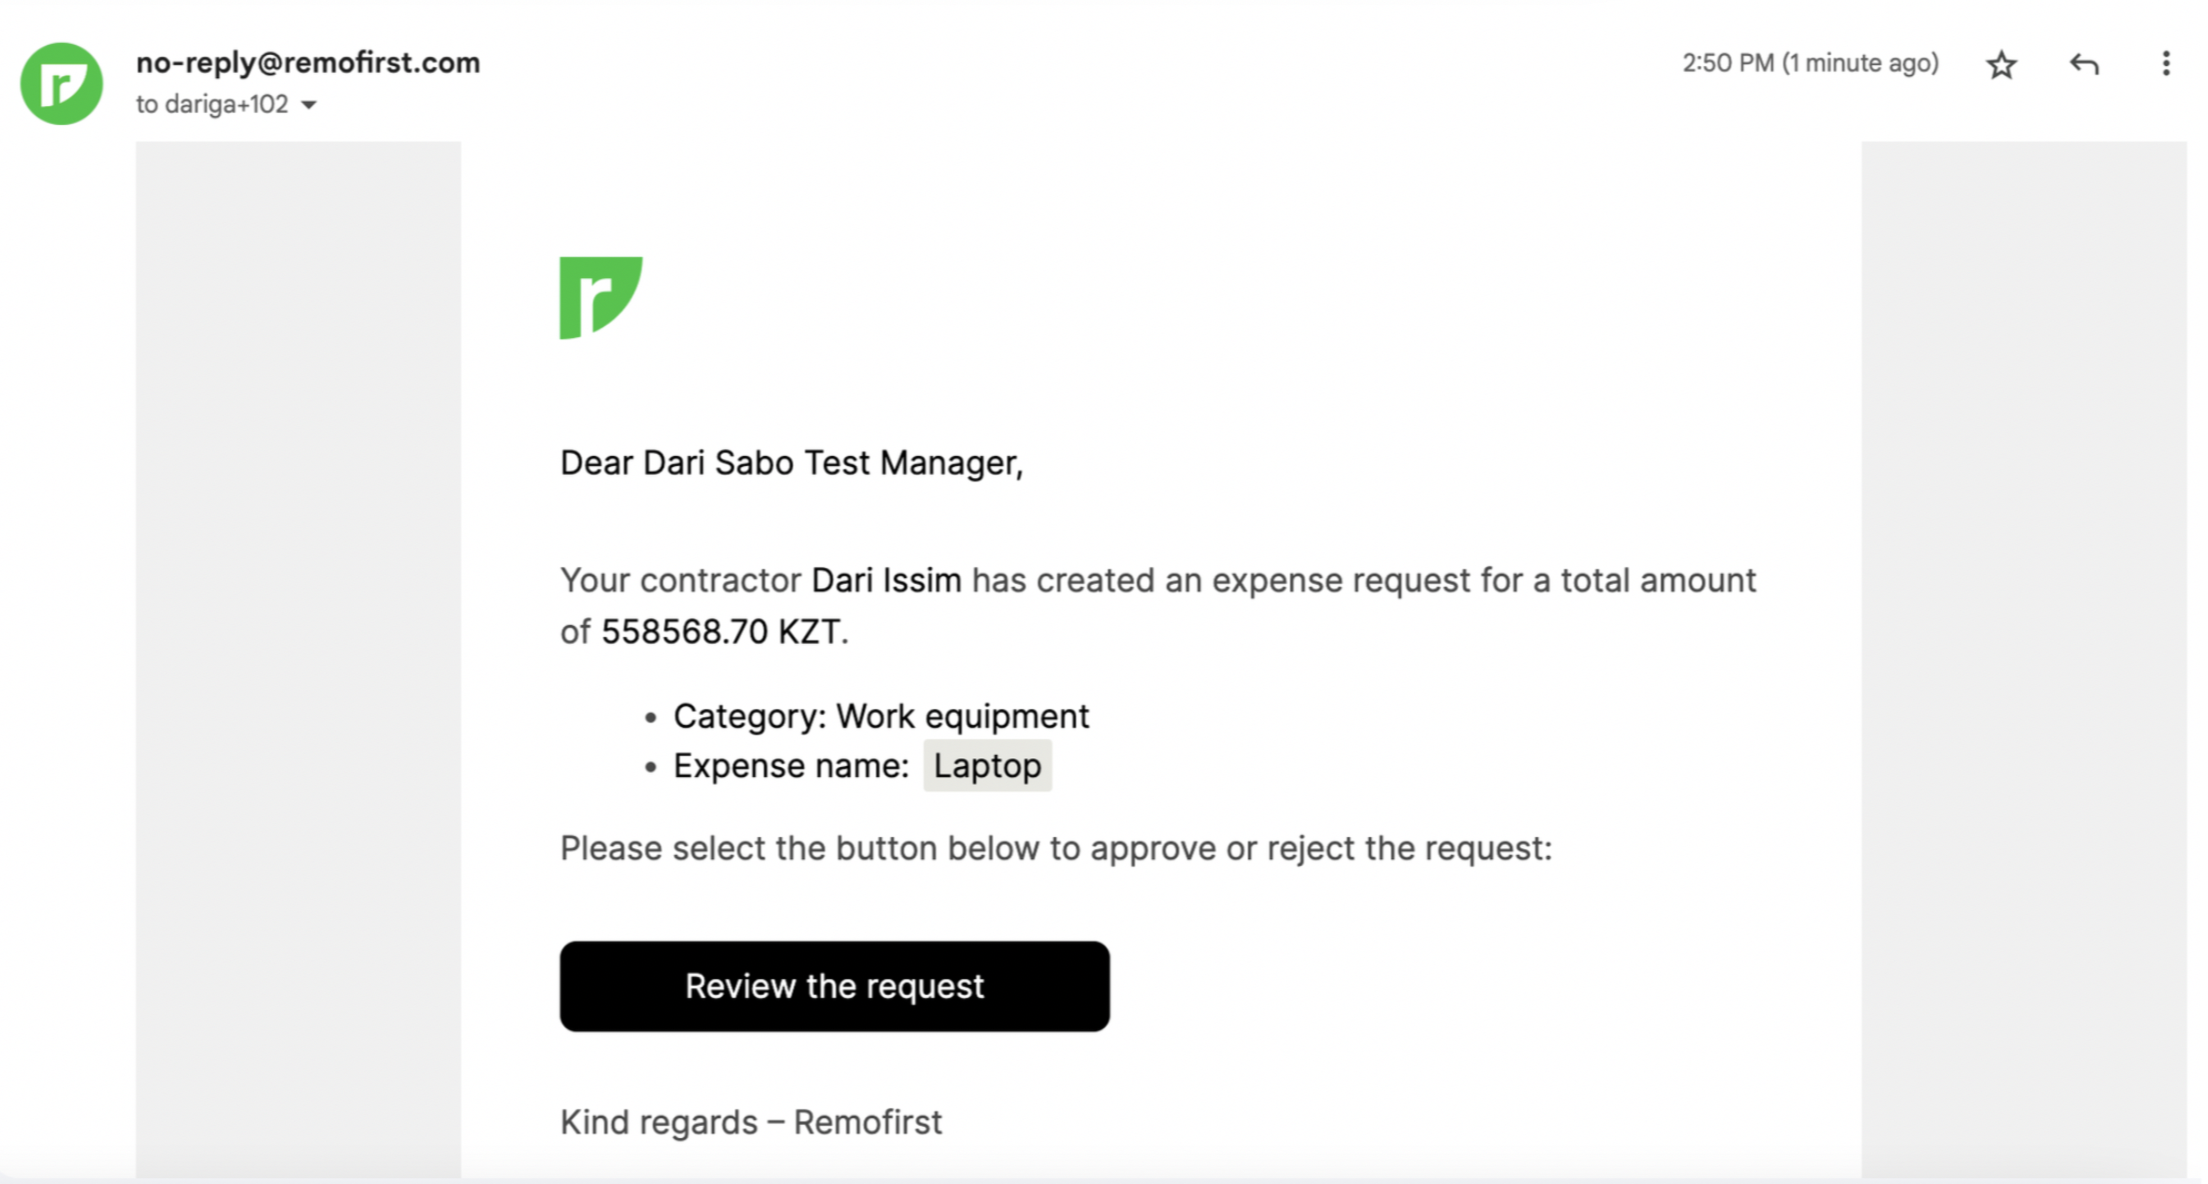Screen dimensions: 2208x1184
Task: Expand recipient details next to dariga+102
Action: pos(309,105)
